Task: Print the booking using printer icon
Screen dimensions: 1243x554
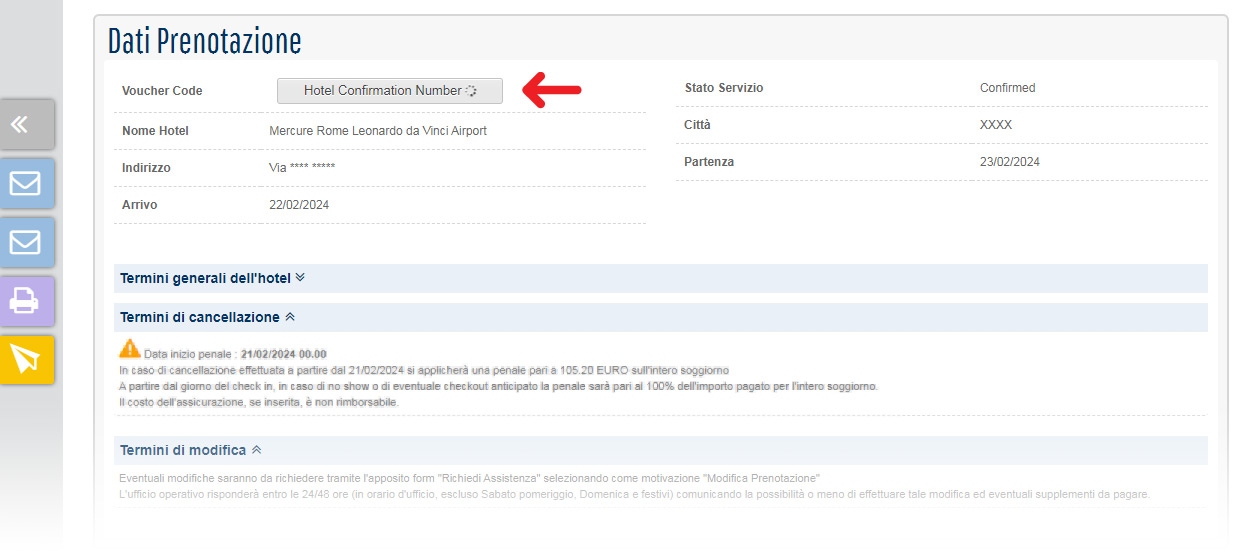Action: [x=26, y=301]
